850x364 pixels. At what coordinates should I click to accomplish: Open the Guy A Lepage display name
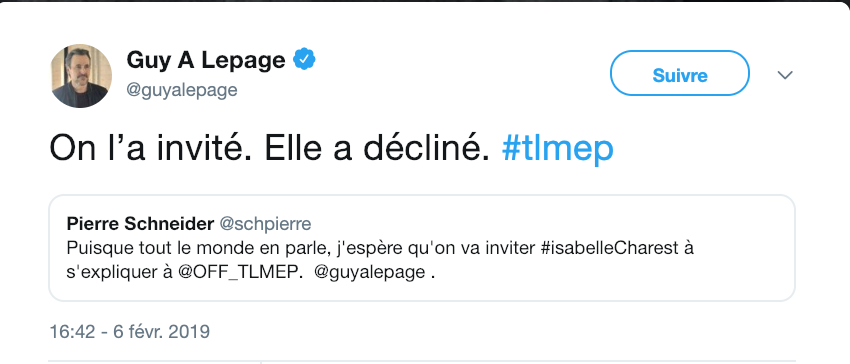click(205, 60)
